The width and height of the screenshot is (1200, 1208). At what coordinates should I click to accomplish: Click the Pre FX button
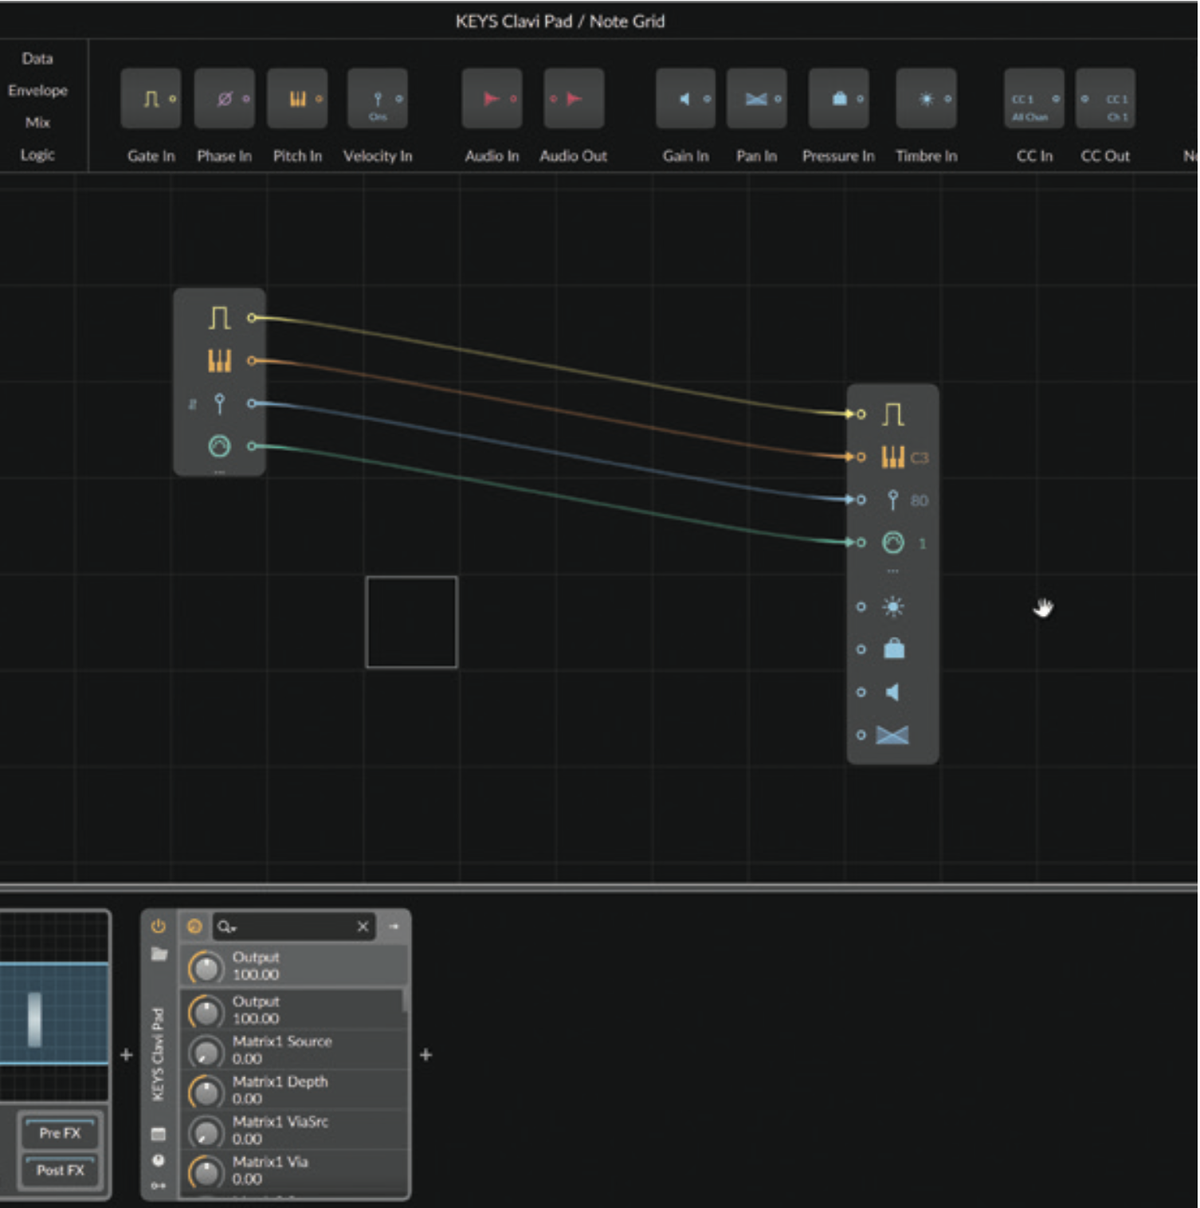pos(59,1132)
